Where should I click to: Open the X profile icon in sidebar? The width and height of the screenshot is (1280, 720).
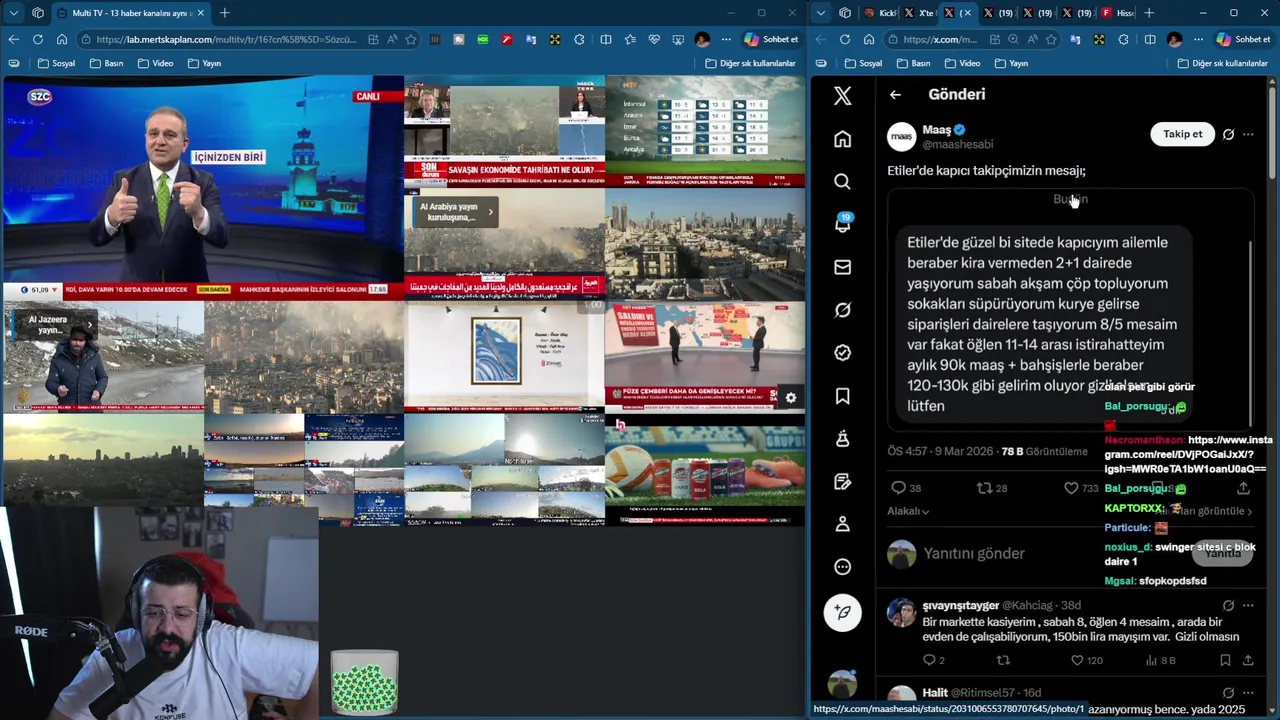tap(842, 524)
